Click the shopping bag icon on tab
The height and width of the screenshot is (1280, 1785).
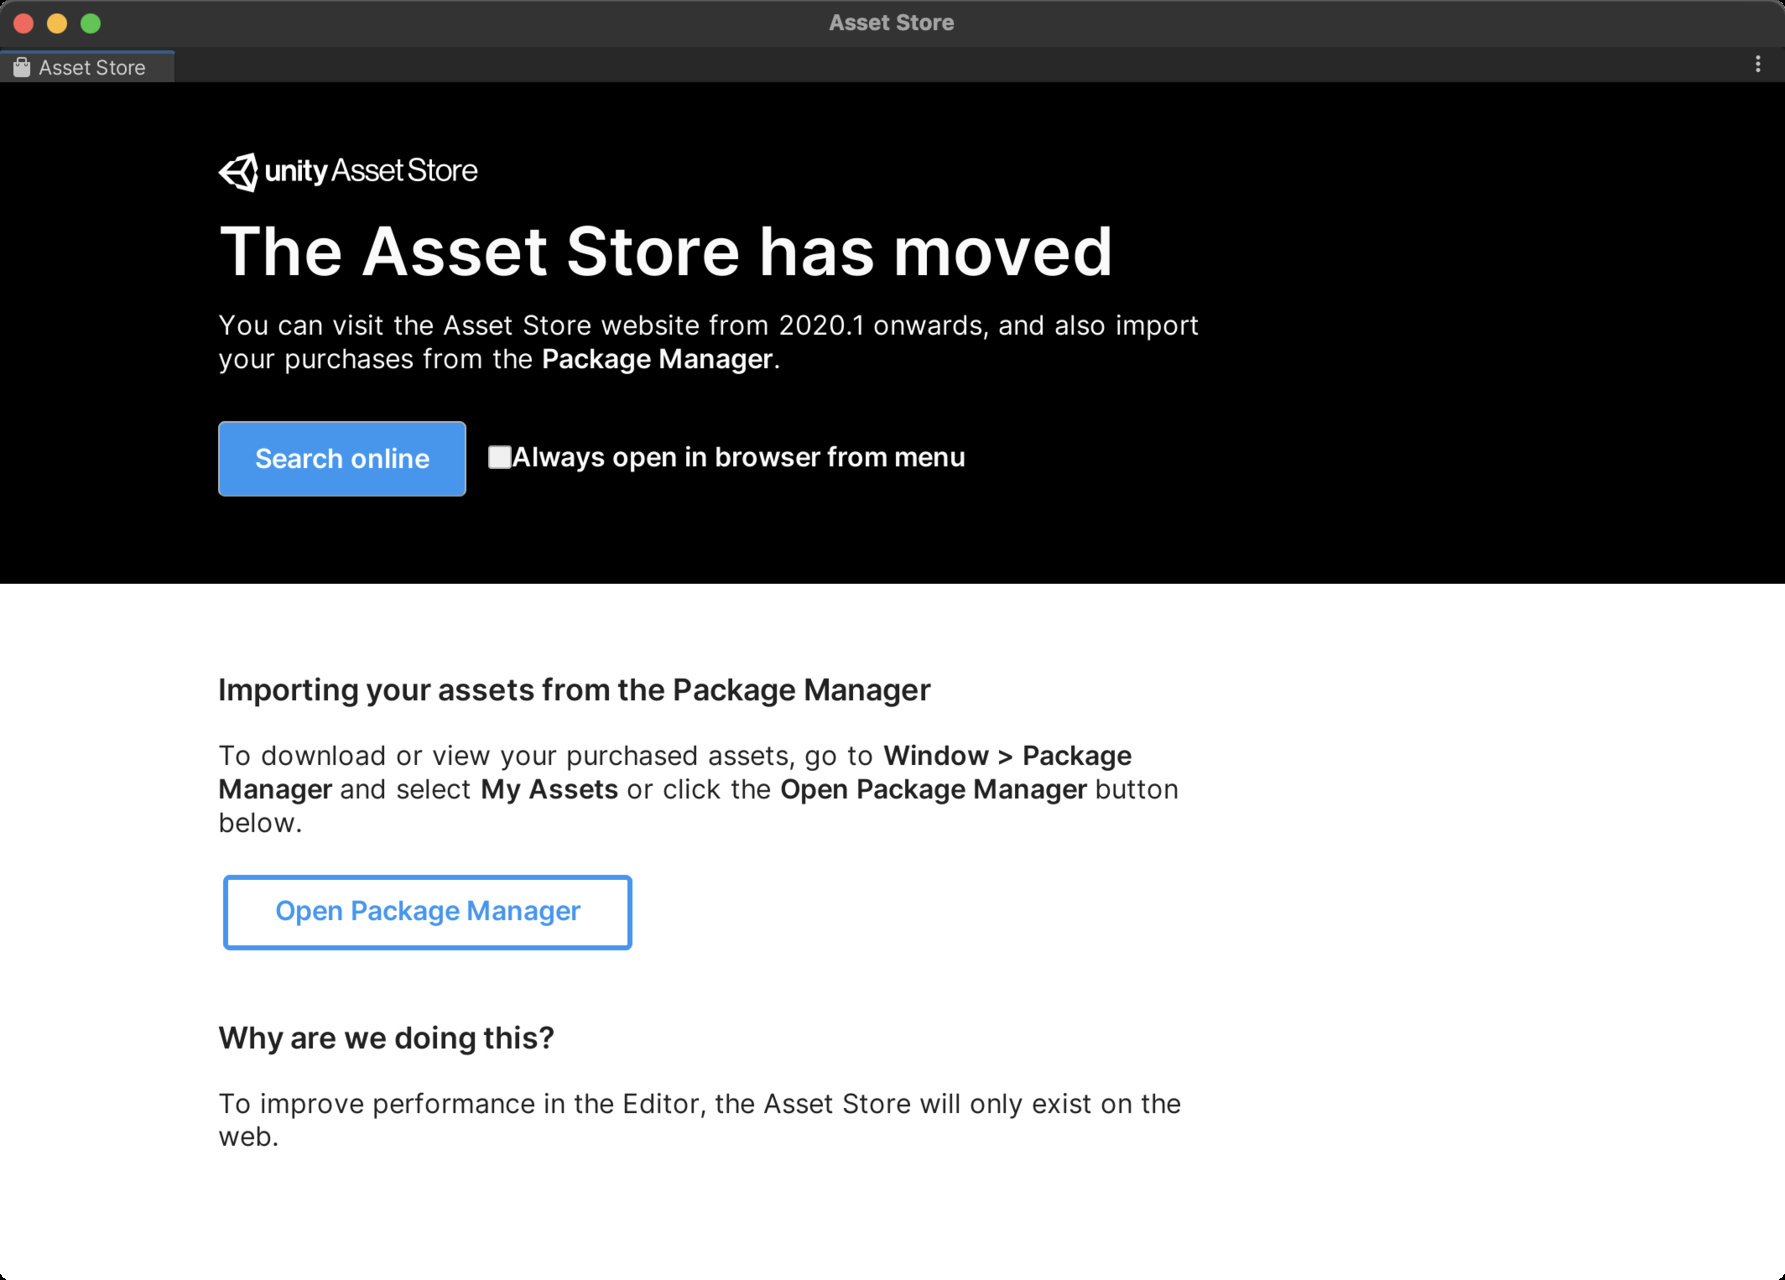(21, 67)
